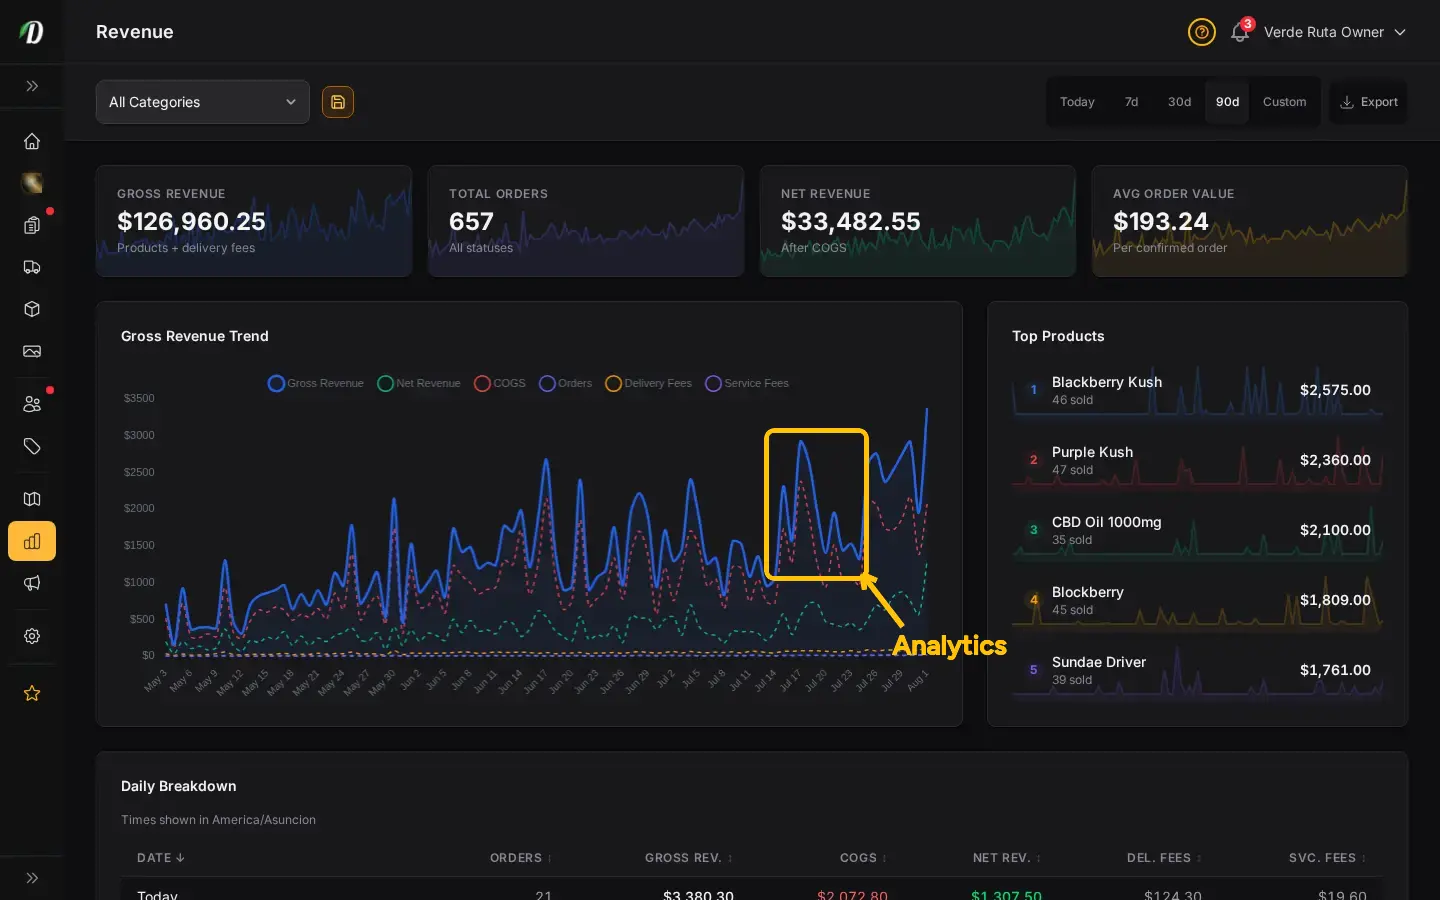The image size is (1440, 900).
Task: Sort the Daily Breakdown table by GROSS REV.
Action: click(x=689, y=858)
